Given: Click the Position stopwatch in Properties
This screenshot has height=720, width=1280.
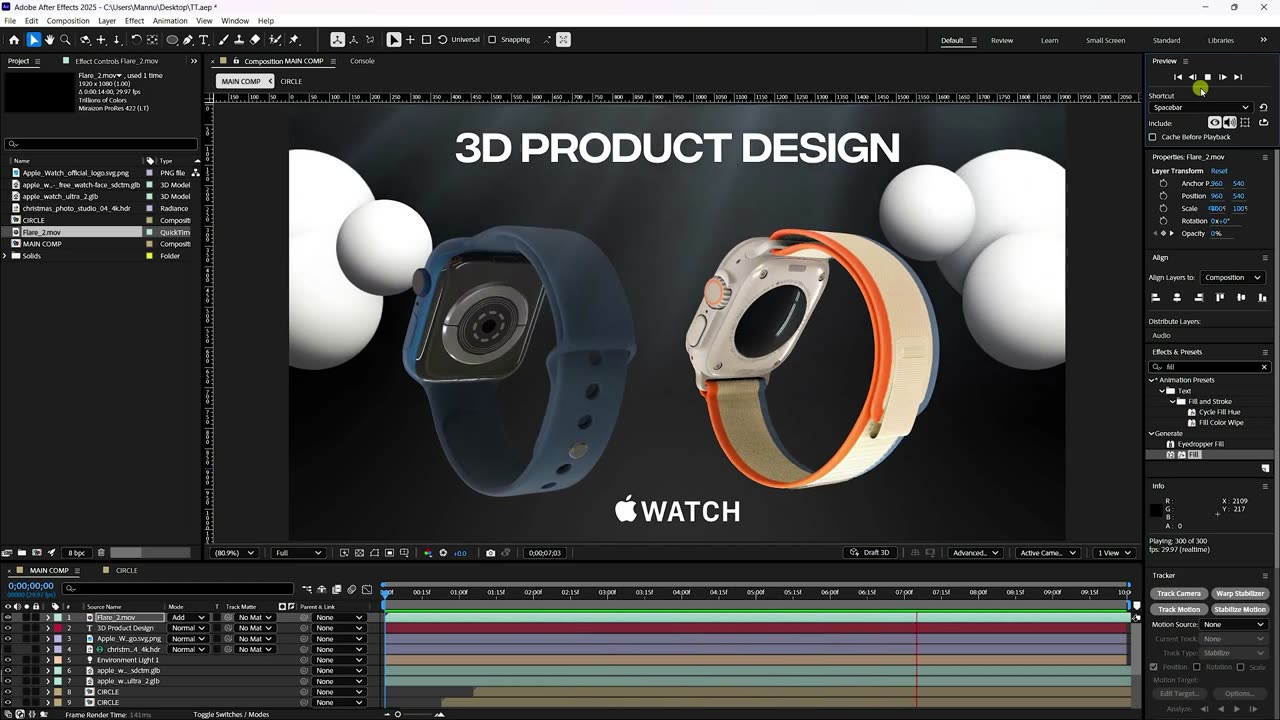Looking at the screenshot, I should (x=1163, y=196).
